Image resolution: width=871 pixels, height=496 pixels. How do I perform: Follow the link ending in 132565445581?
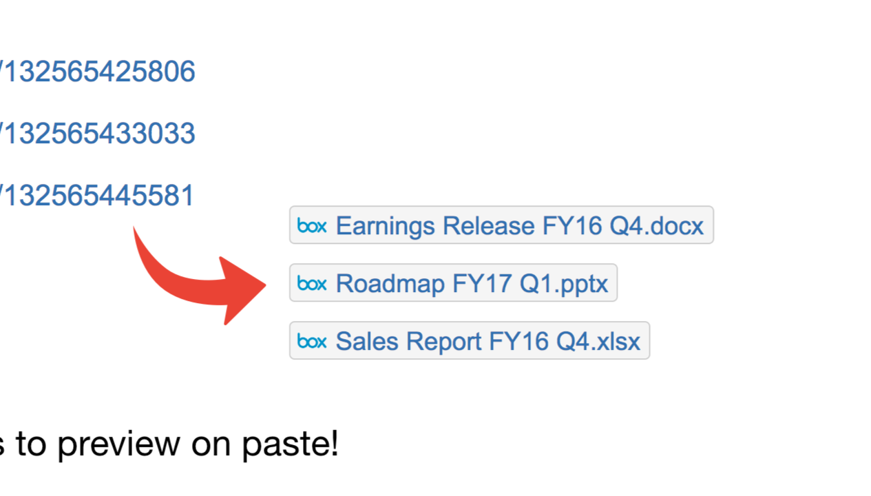tap(98, 196)
